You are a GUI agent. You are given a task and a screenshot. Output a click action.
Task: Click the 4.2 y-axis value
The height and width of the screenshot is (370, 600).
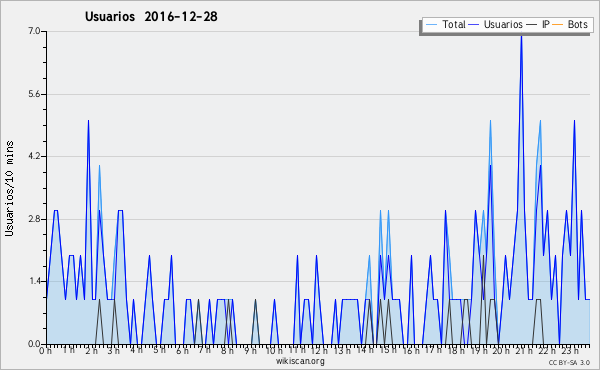(x=34, y=156)
